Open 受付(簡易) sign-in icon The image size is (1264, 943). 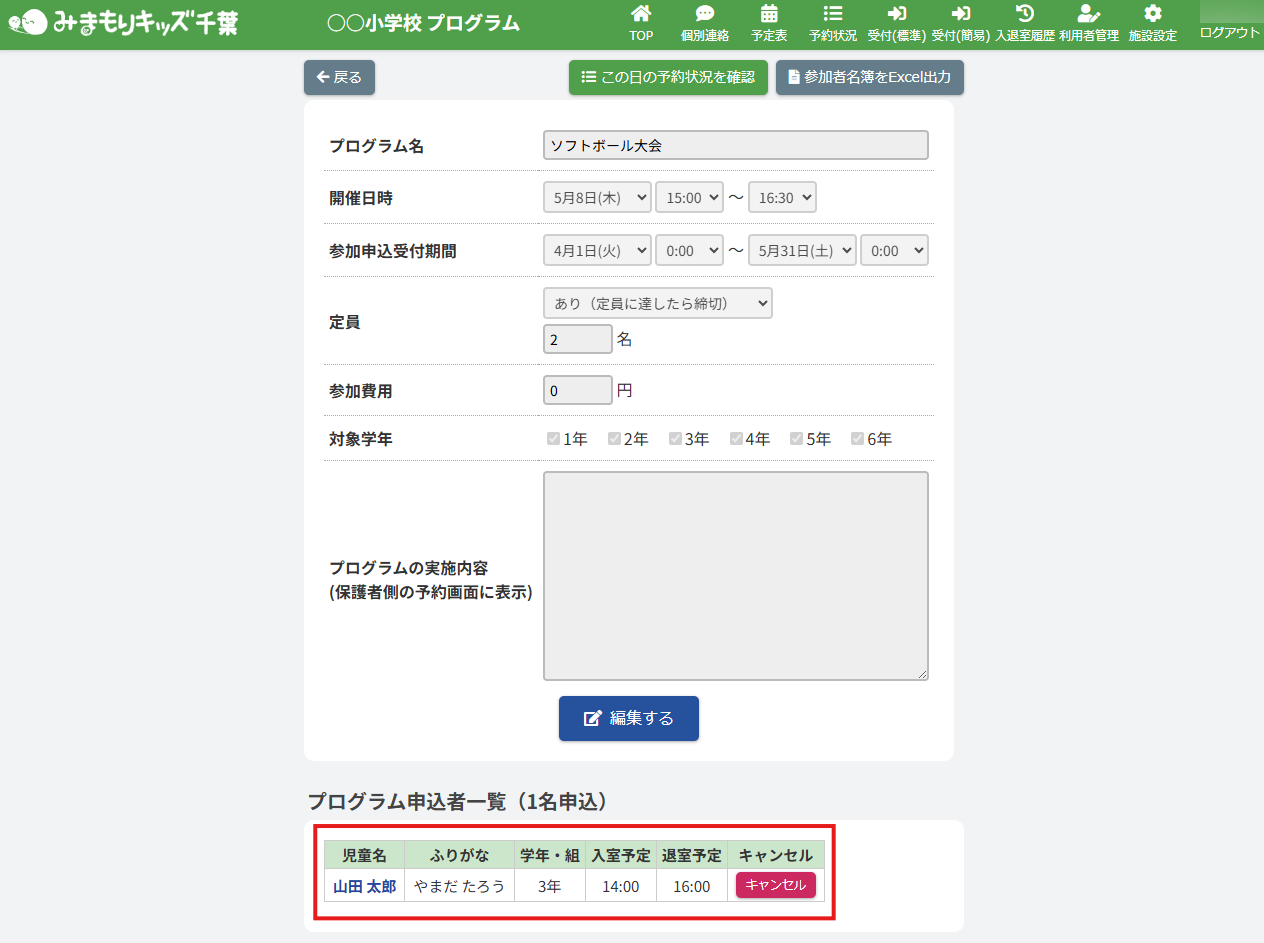click(x=960, y=14)
